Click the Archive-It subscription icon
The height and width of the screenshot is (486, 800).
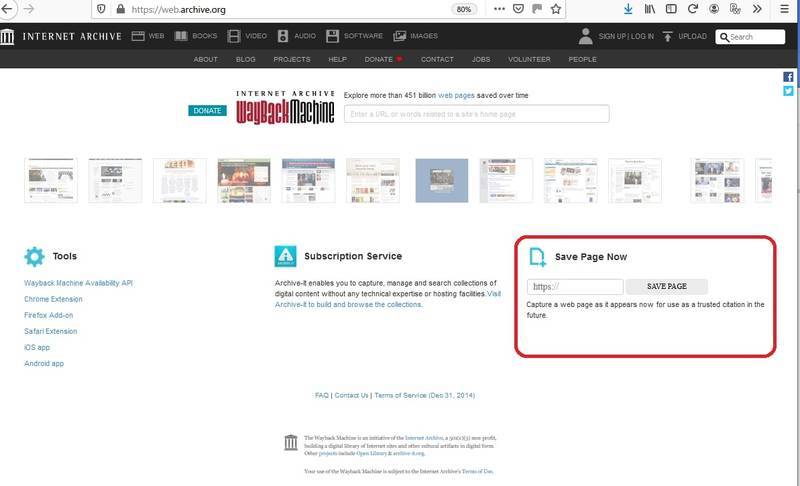coord(285,256)
